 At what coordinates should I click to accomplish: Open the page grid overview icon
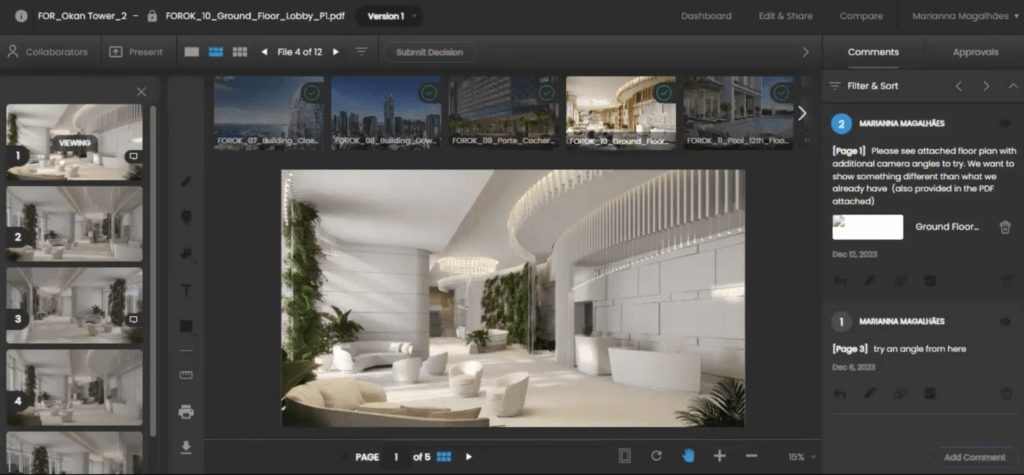click(x=444, y=457)
